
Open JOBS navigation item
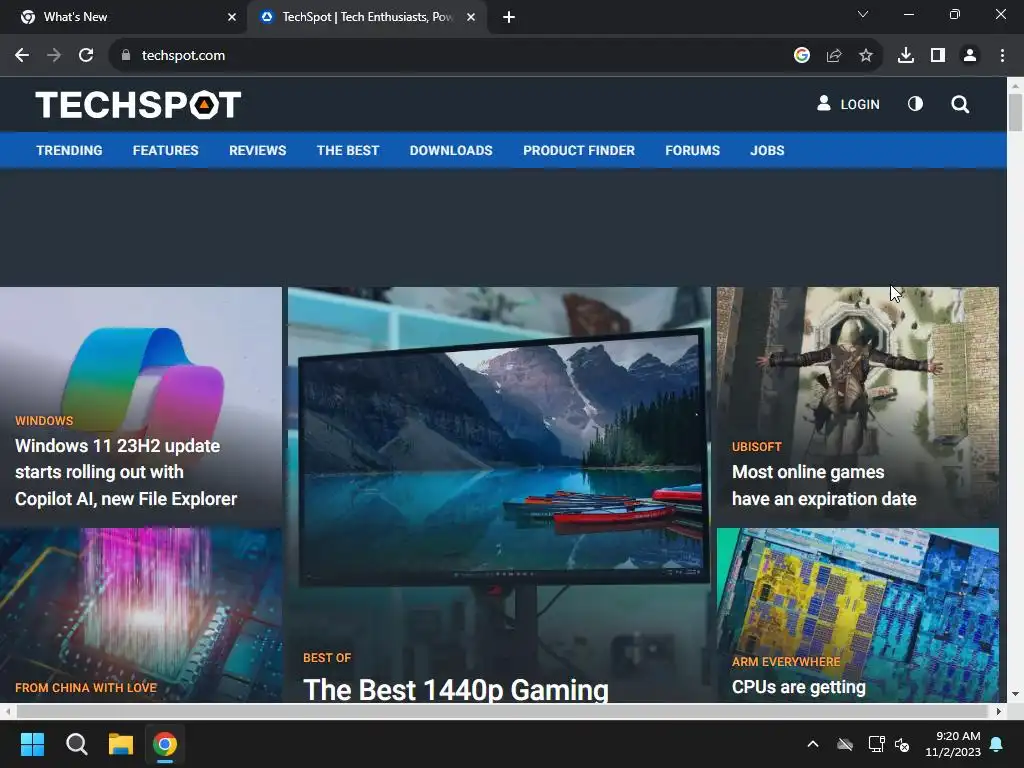click(767, 150)
